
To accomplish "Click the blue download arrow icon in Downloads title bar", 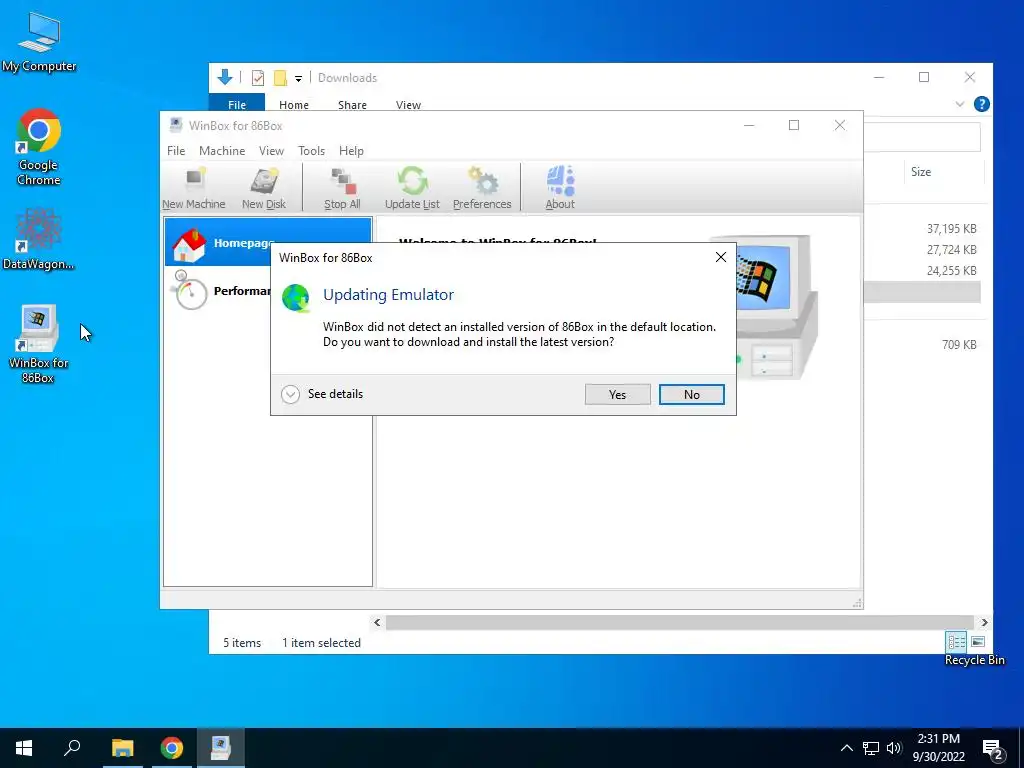I will 225,77.
